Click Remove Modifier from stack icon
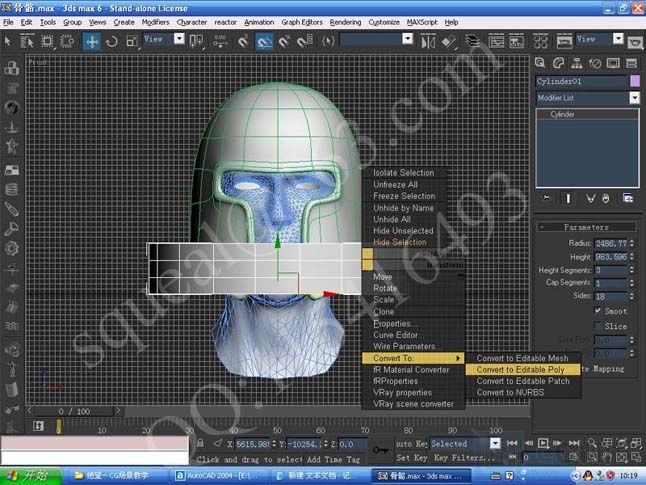Viewport: 646px width, 485px height. pyautogui.click(x=605, y=199)
